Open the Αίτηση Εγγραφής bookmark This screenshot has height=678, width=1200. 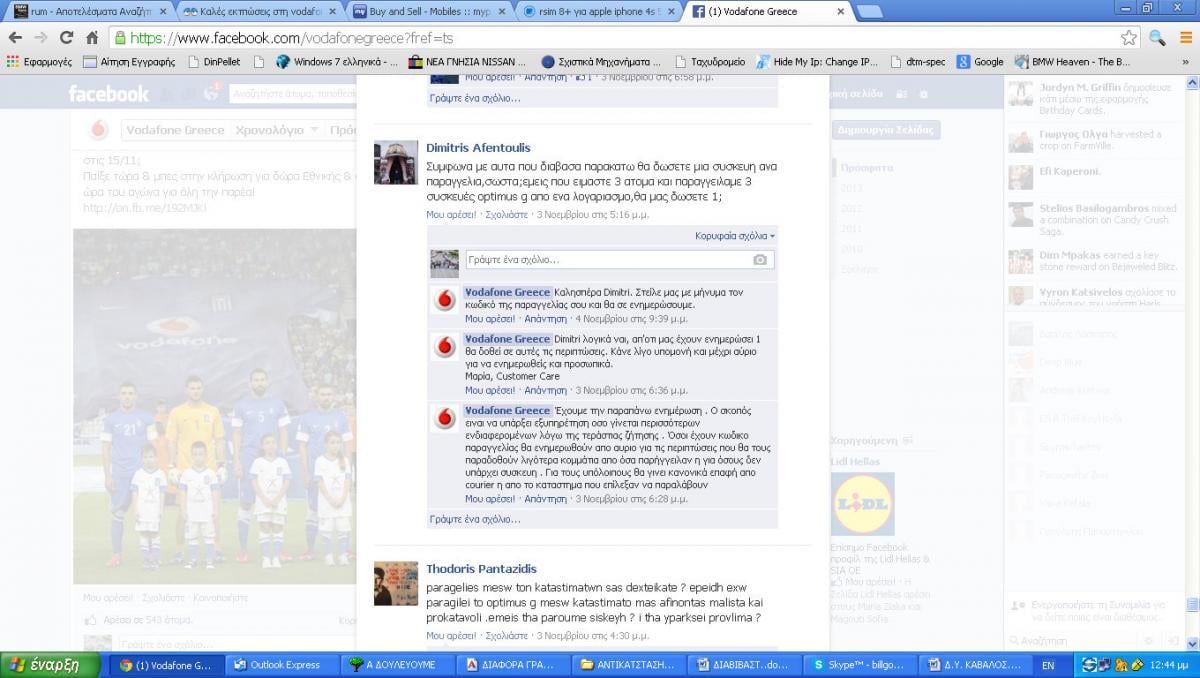[x=129, y=61]
